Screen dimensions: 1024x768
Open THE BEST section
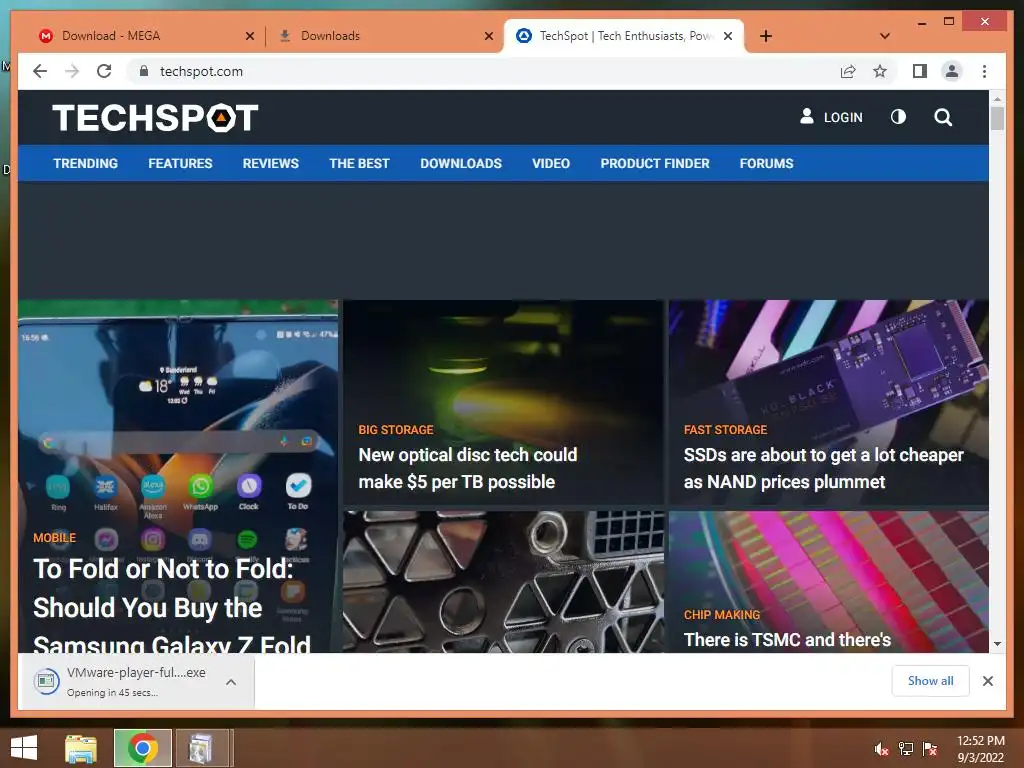359,163
